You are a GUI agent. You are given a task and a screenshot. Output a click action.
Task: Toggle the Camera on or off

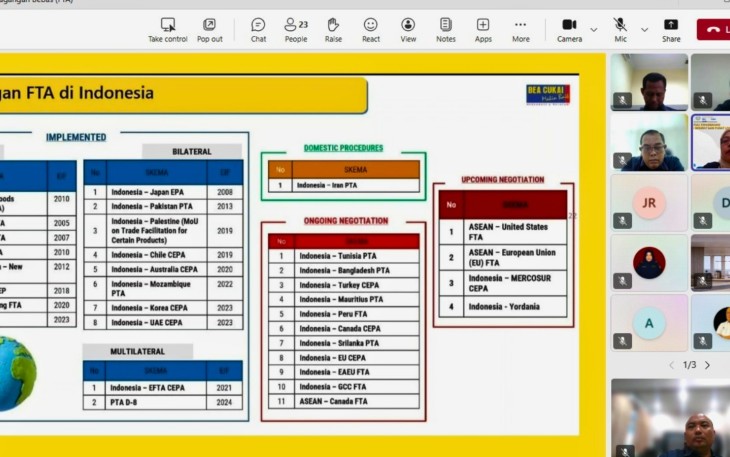[x=569, y=30]
